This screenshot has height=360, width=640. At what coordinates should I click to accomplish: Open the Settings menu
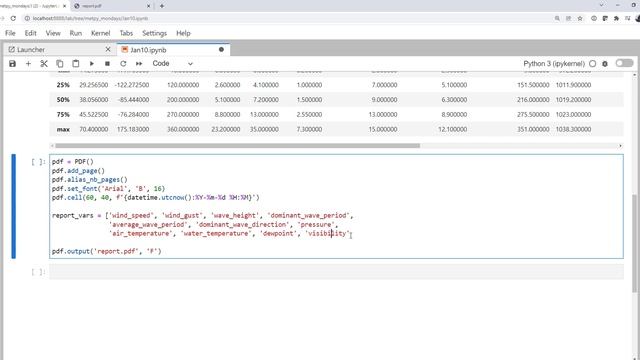tap(154, 33)
